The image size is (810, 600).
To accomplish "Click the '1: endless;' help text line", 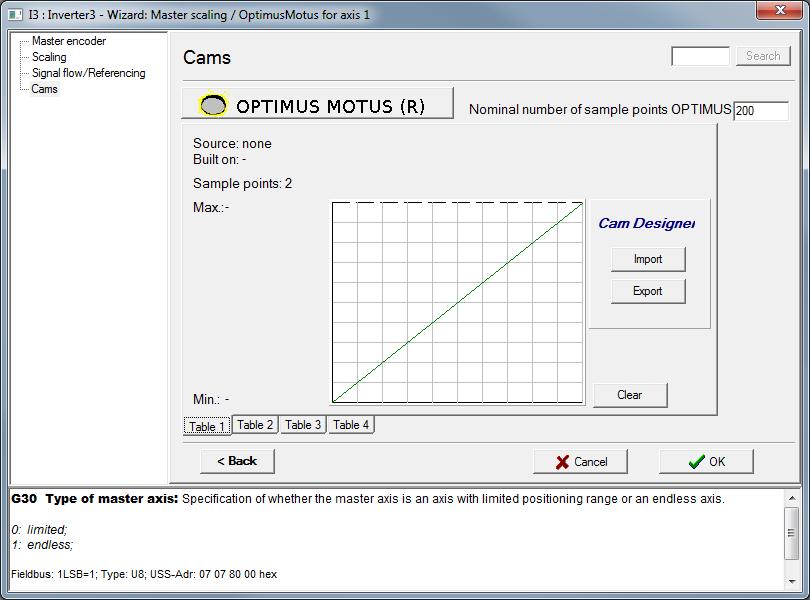I will click(42, 545).
